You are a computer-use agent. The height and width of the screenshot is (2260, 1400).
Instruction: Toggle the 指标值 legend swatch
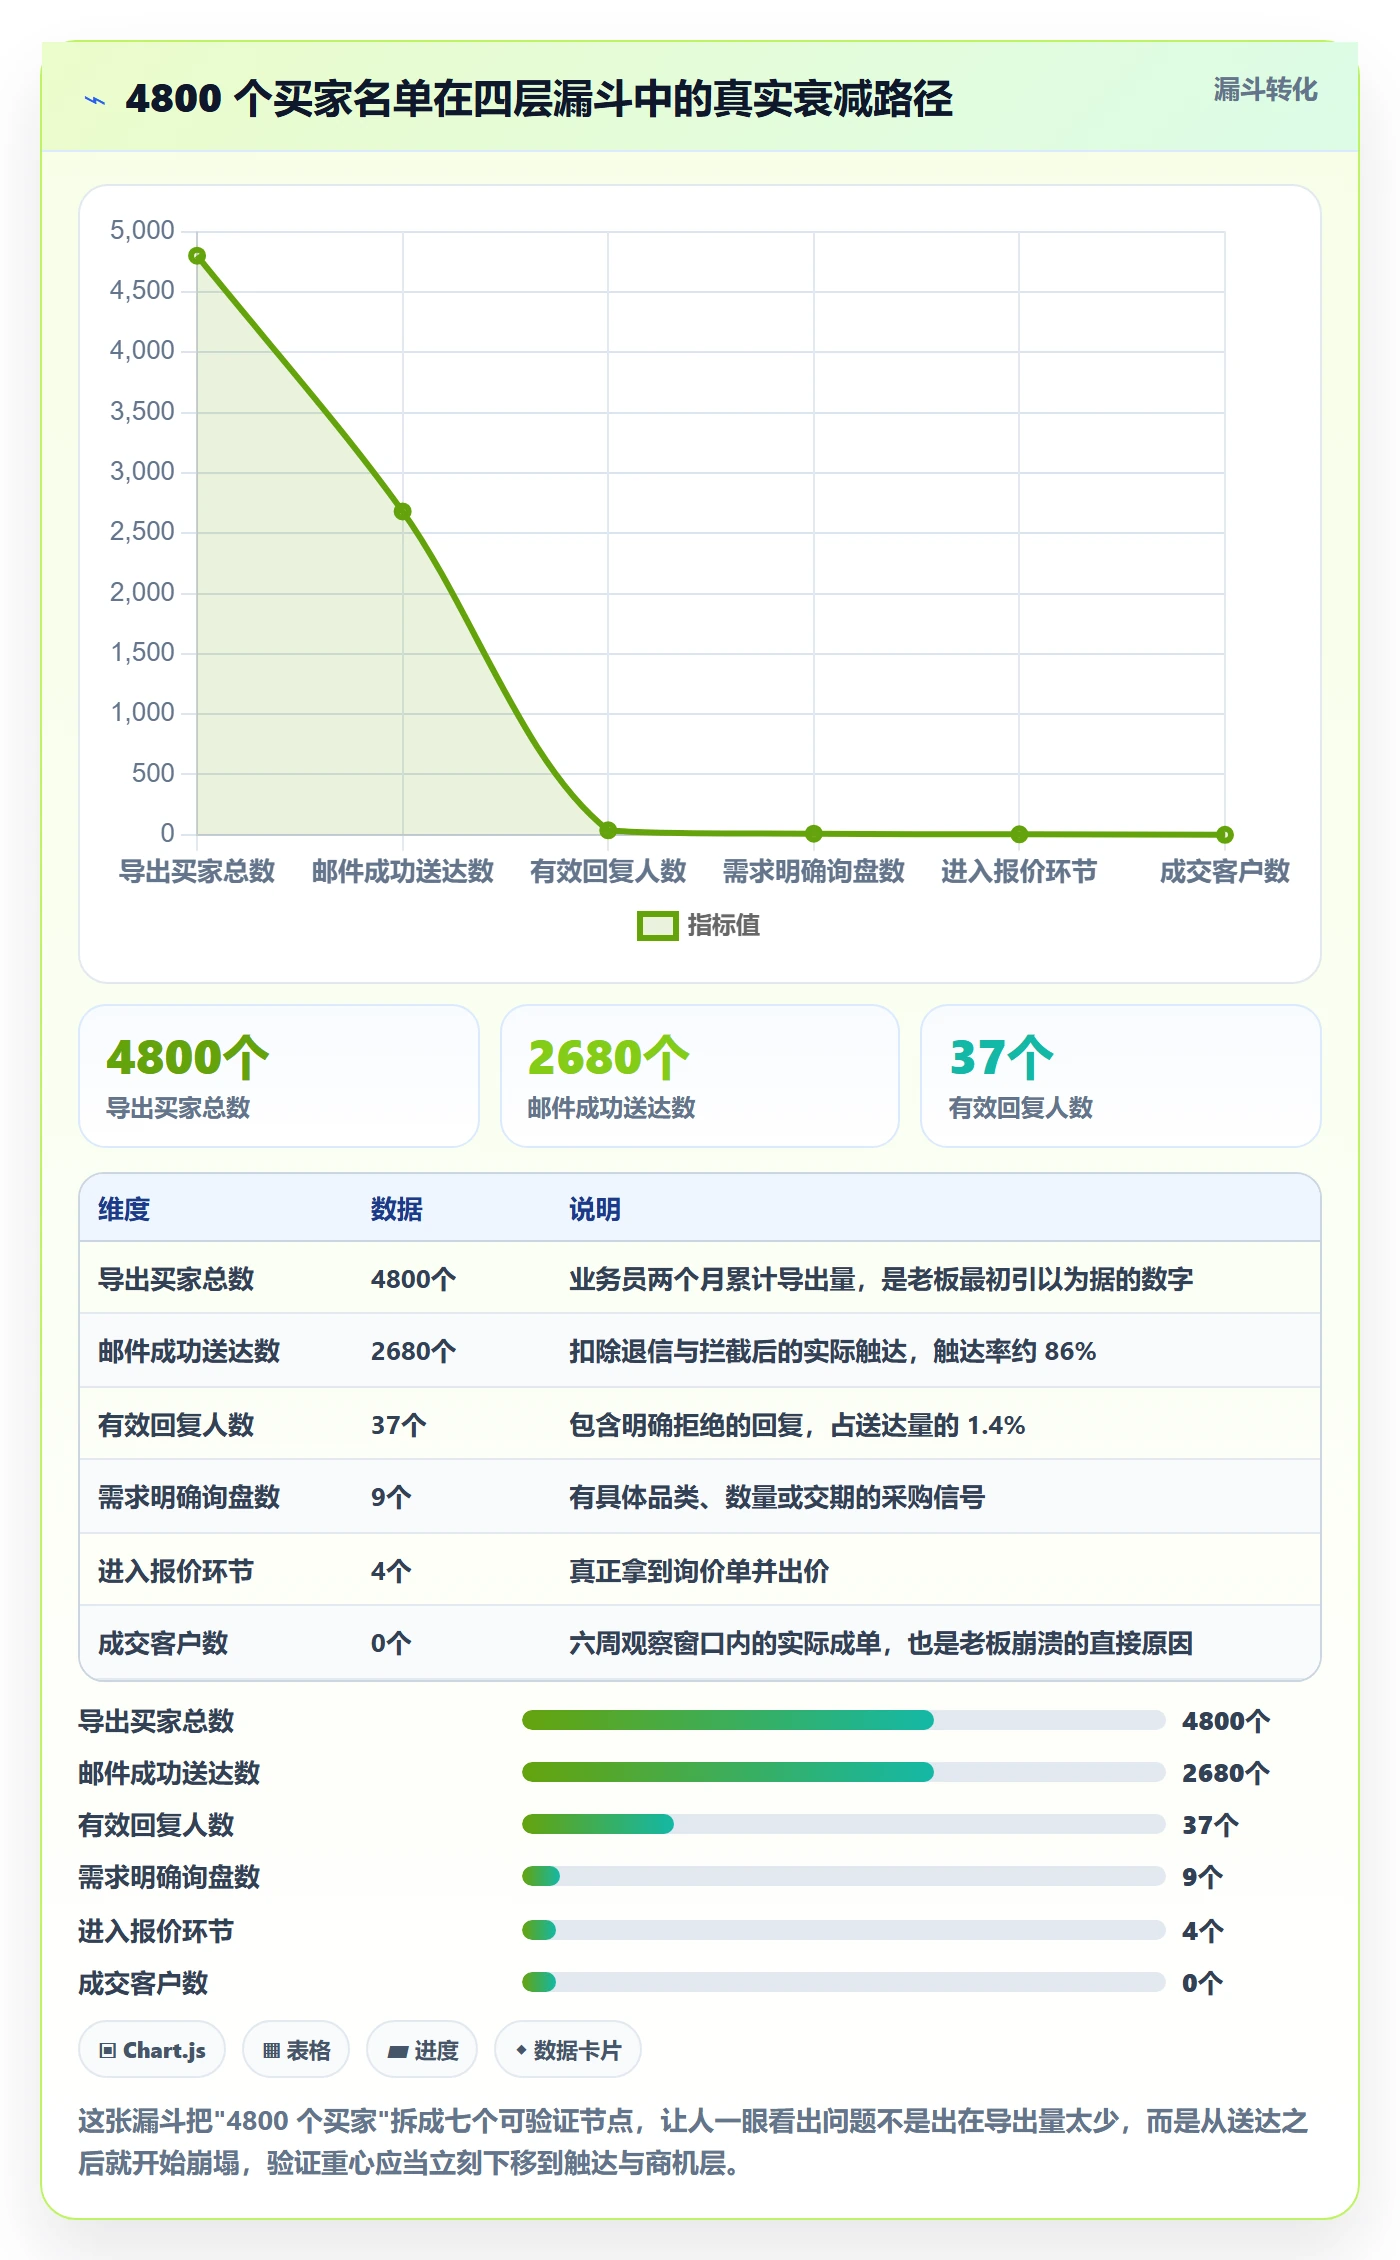(658, 926)
